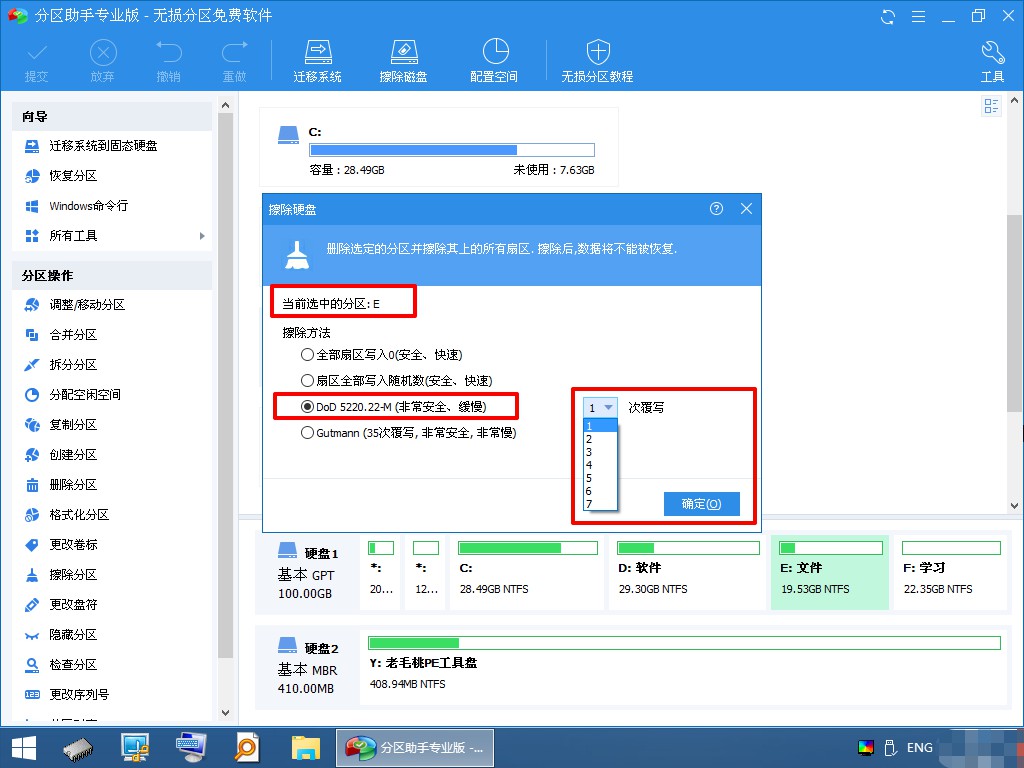
Task: Select 扇区全部写入随机数 radio option
Action: click(307, 381)
